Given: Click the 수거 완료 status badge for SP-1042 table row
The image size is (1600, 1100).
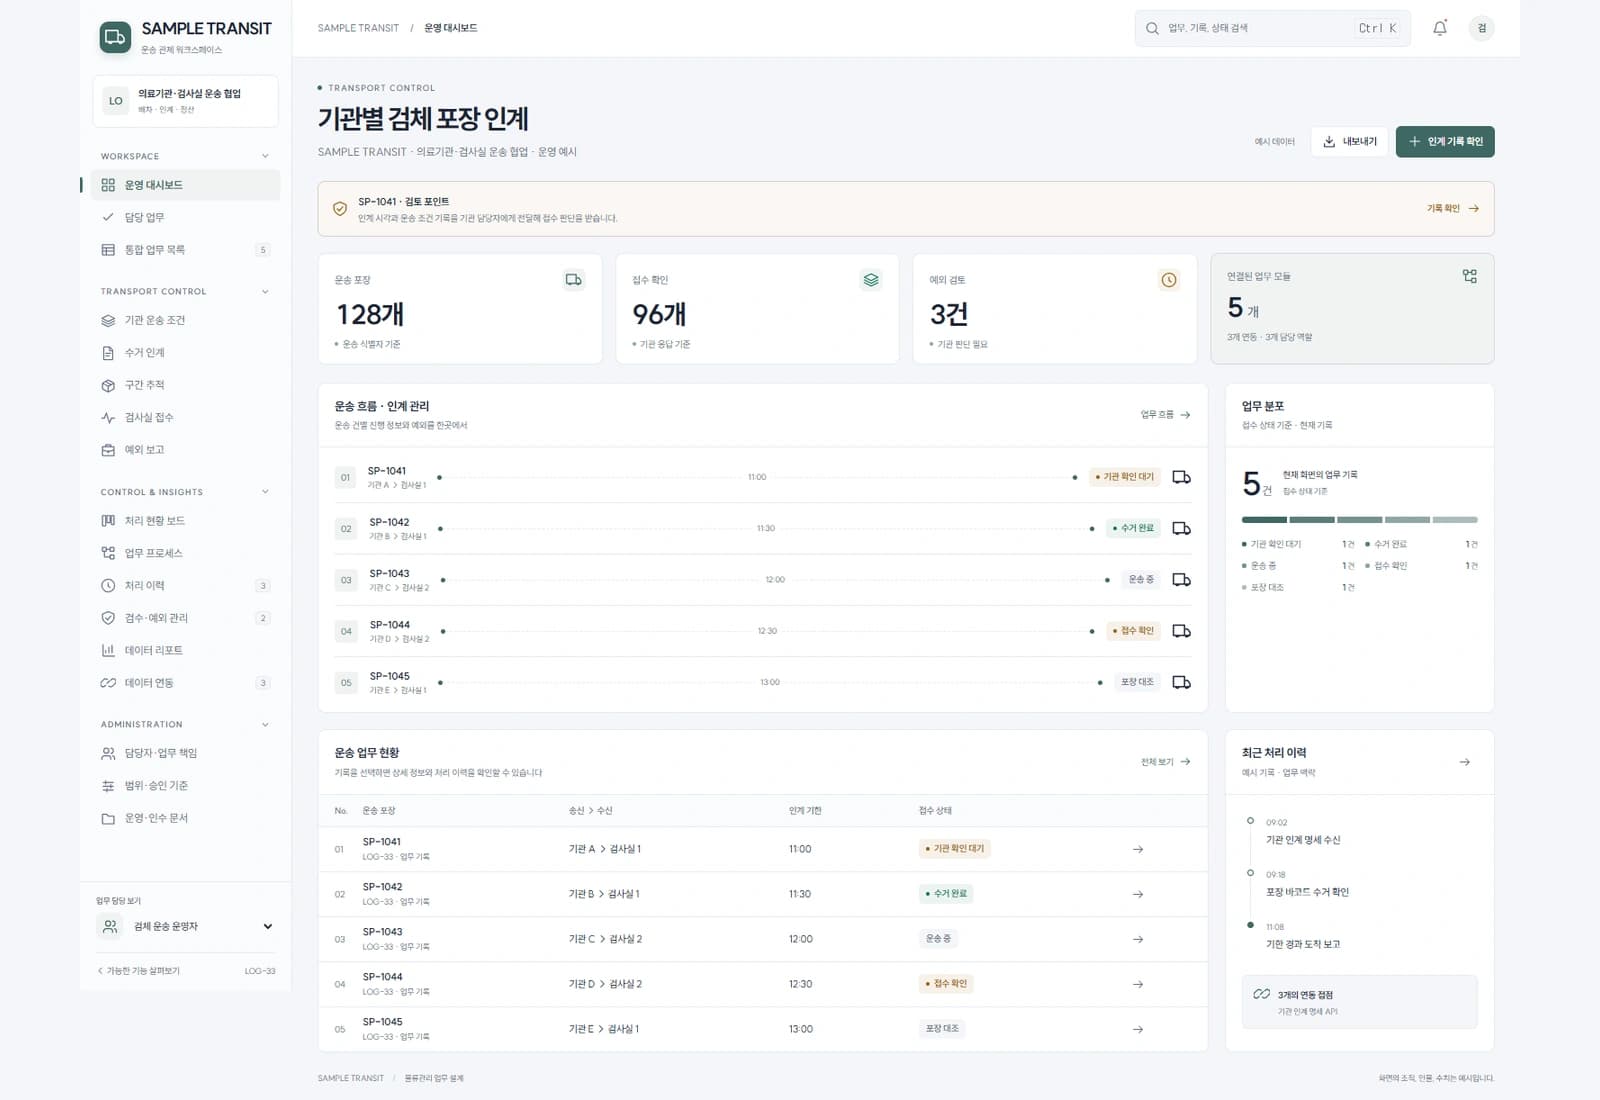Looking at the screenshot, I should pyautogui.click(x=945, y=894).
